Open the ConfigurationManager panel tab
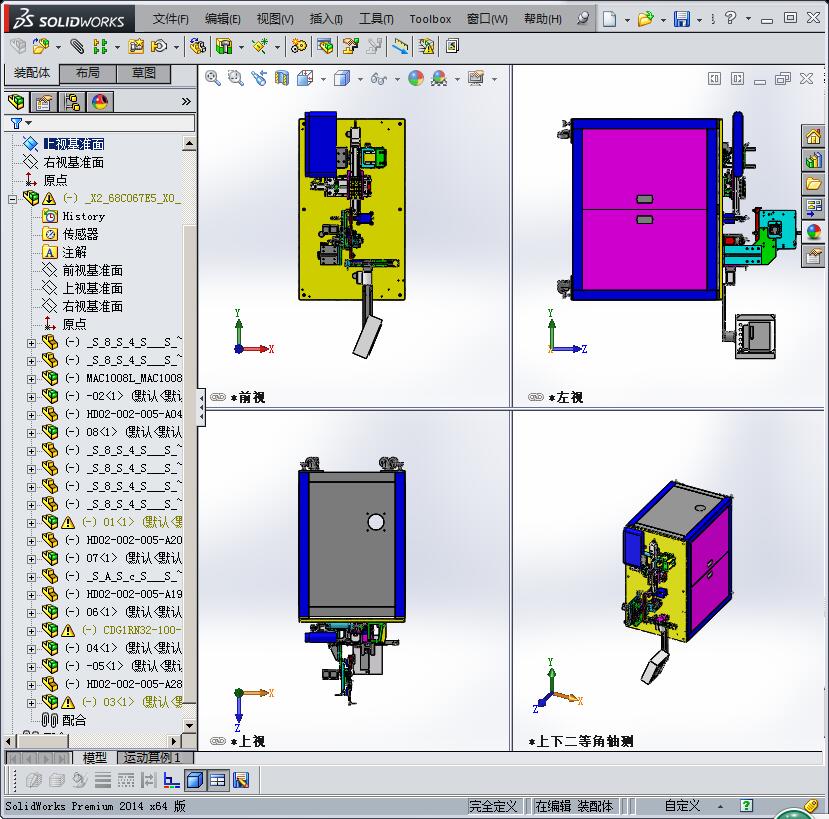Screen dimensions: 829x819 click(72, 102)
